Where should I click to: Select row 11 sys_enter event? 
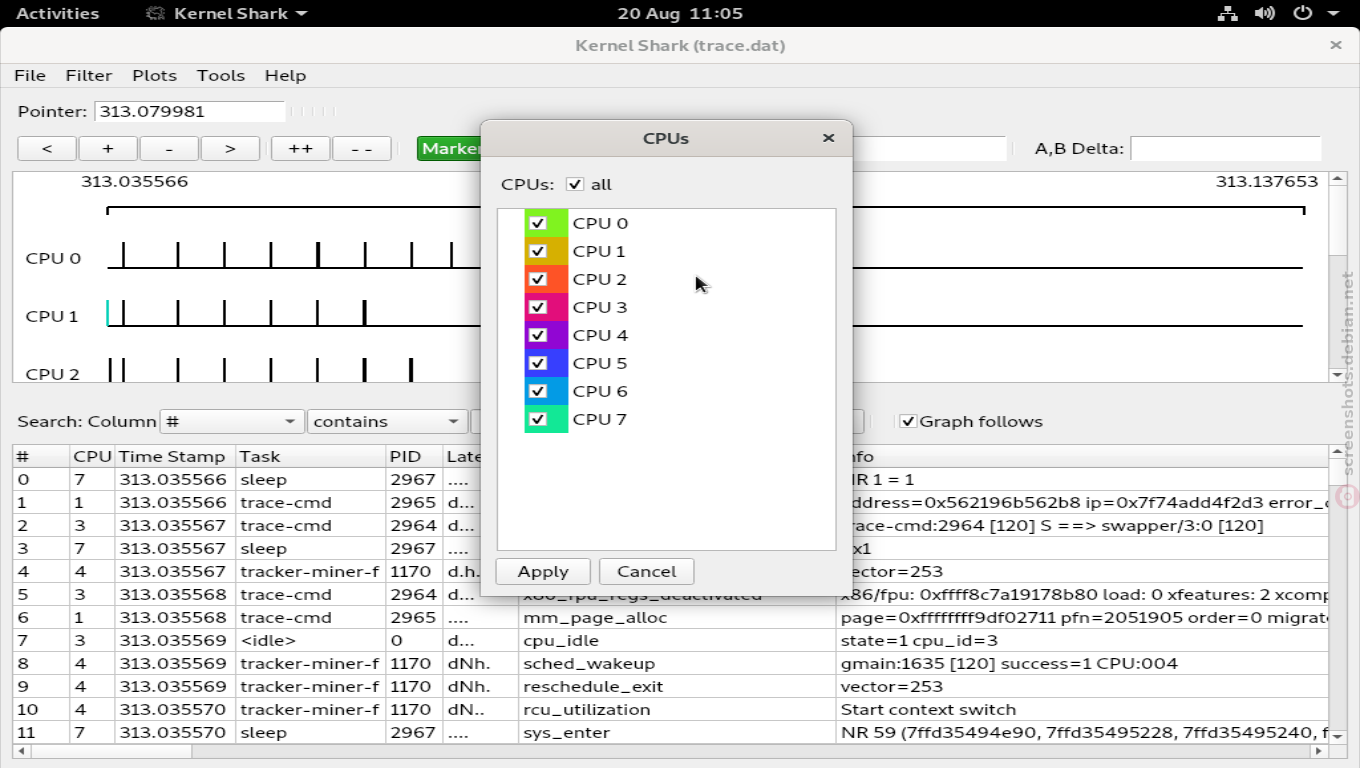click(670, 732)
